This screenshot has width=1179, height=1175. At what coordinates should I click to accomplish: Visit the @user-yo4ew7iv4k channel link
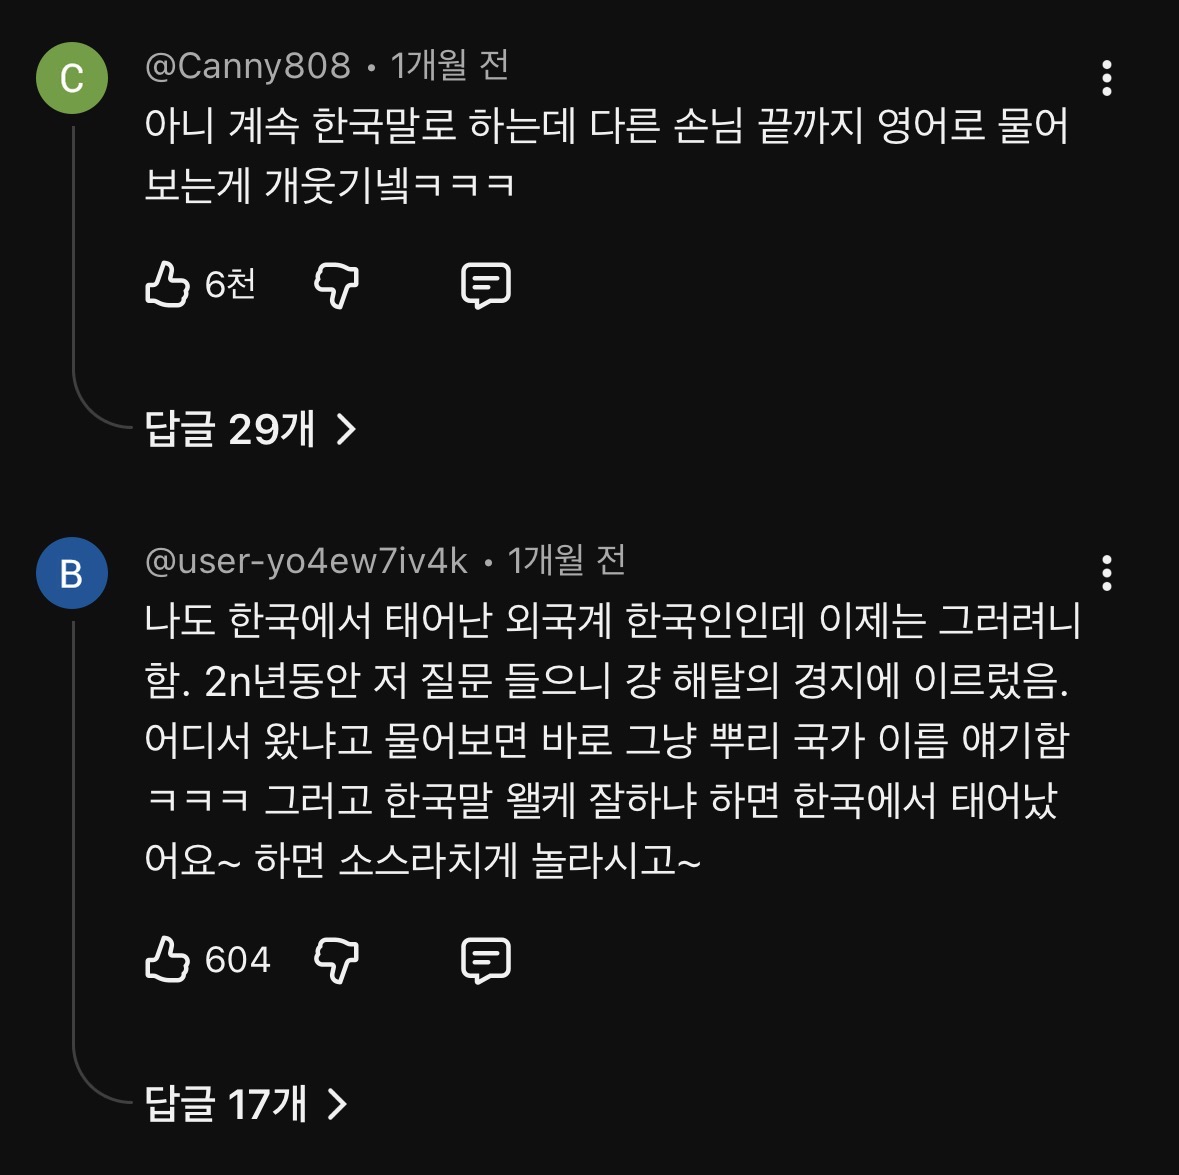[x=306, y=561]
